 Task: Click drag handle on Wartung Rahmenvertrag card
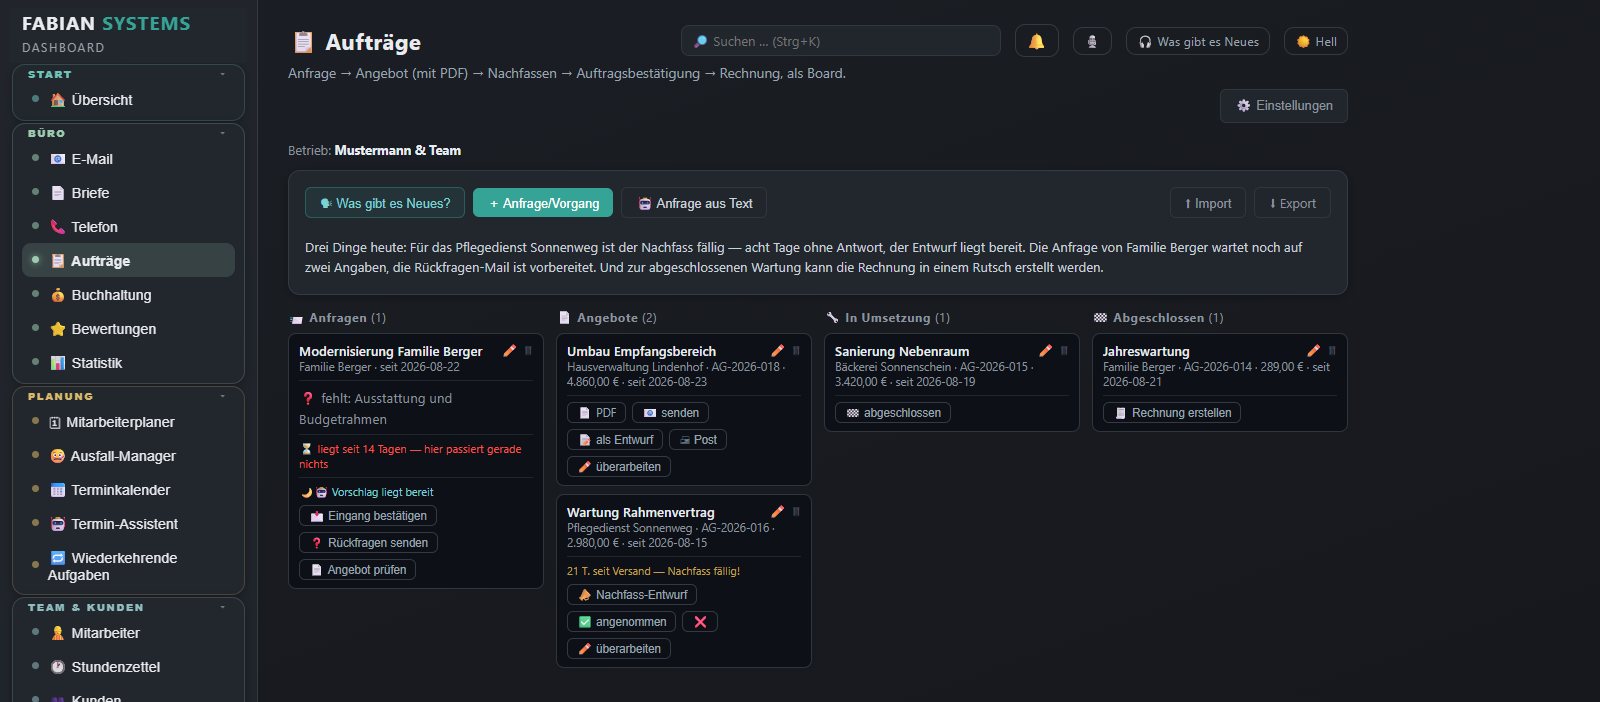click(797, 512)
